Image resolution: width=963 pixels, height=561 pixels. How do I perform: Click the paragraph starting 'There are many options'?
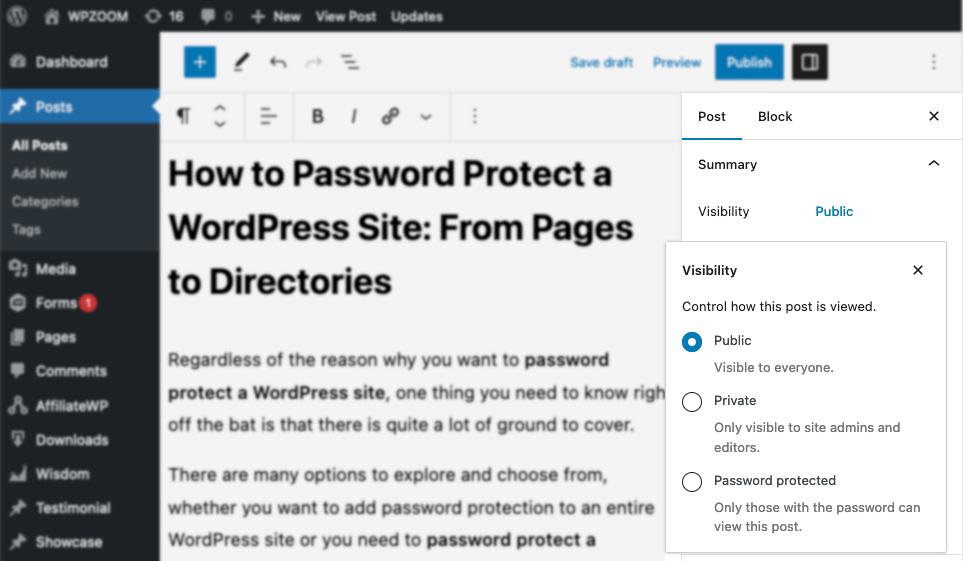pyautogui.click(x=411, y=508)
